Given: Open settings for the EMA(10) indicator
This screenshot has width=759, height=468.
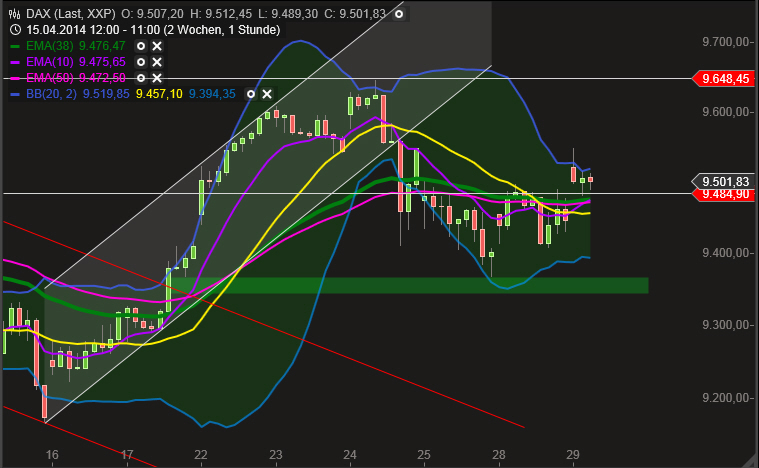Looking at the screenshot, I should point(141,62).
